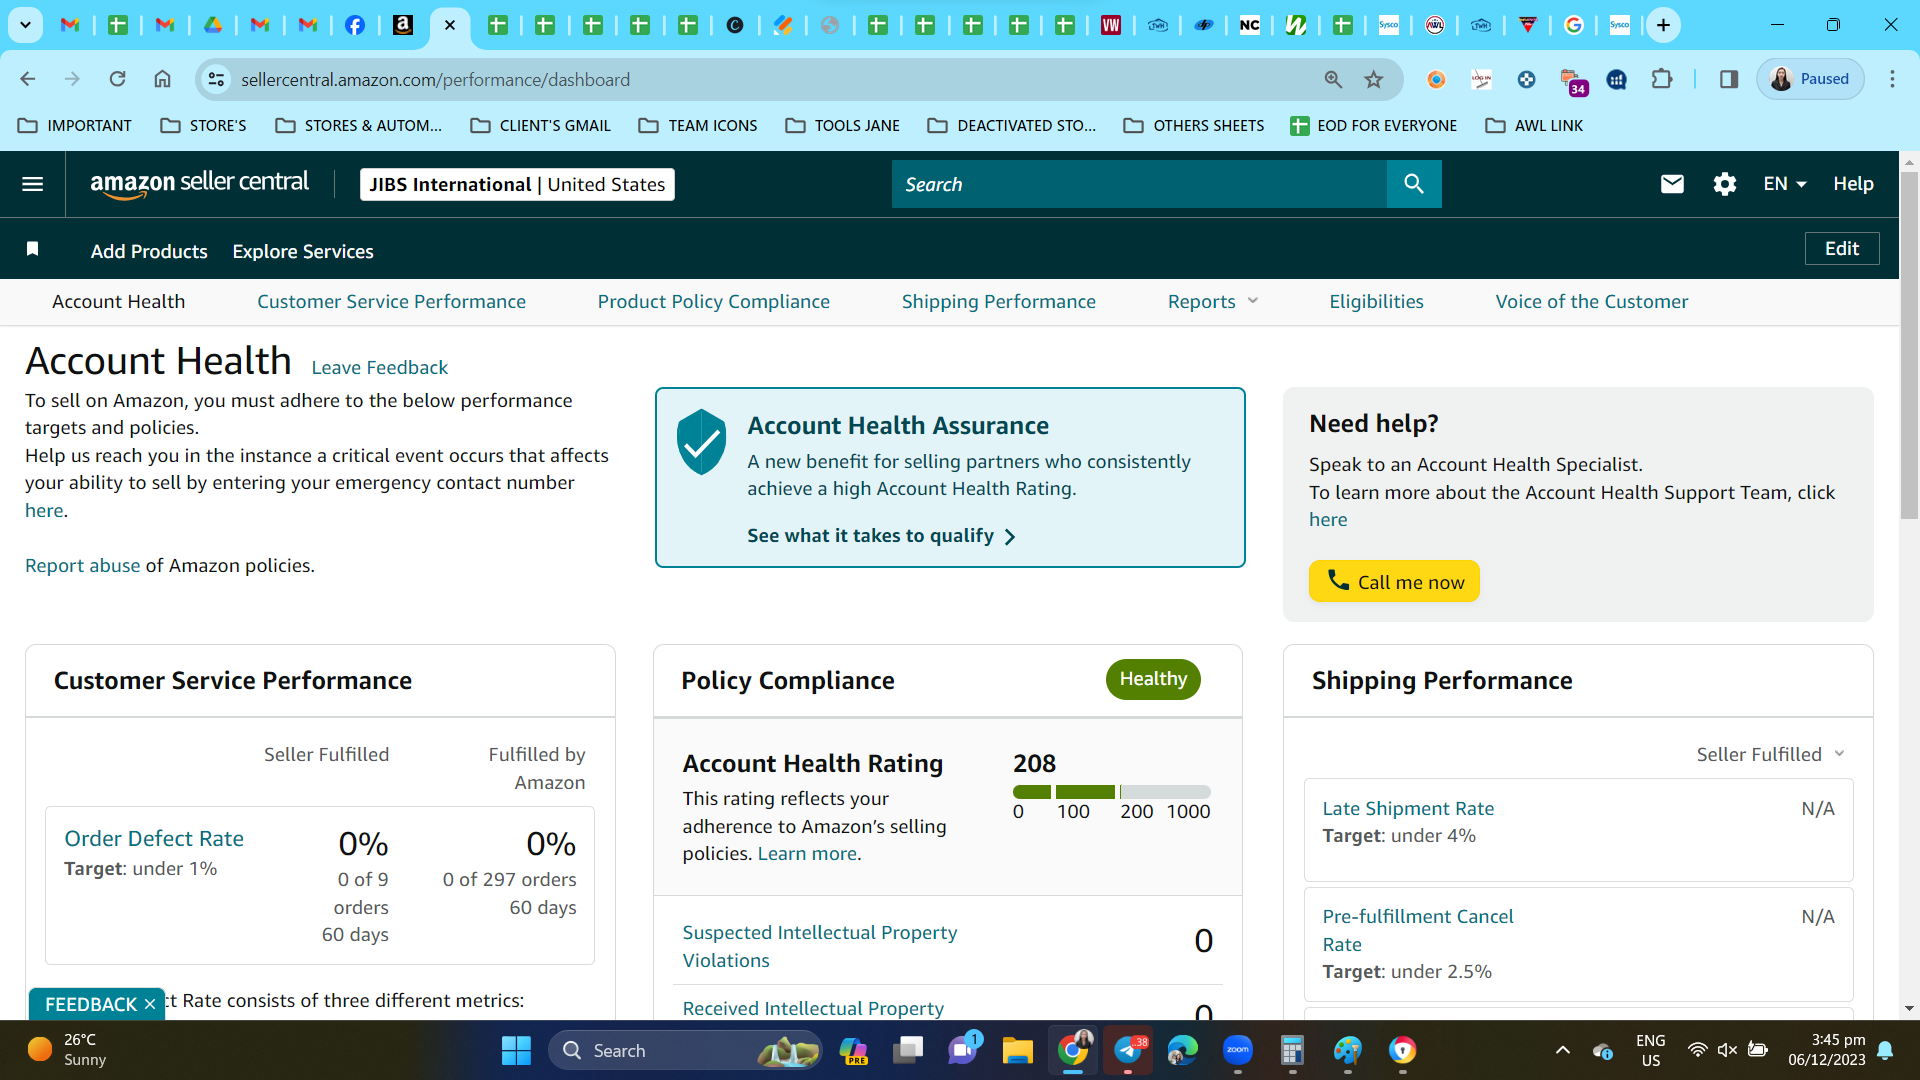The height and width of the screenshot is (1080, 1920).
Task: Open Zoom from the taskbar
Action: [x=1238, y=1050]
